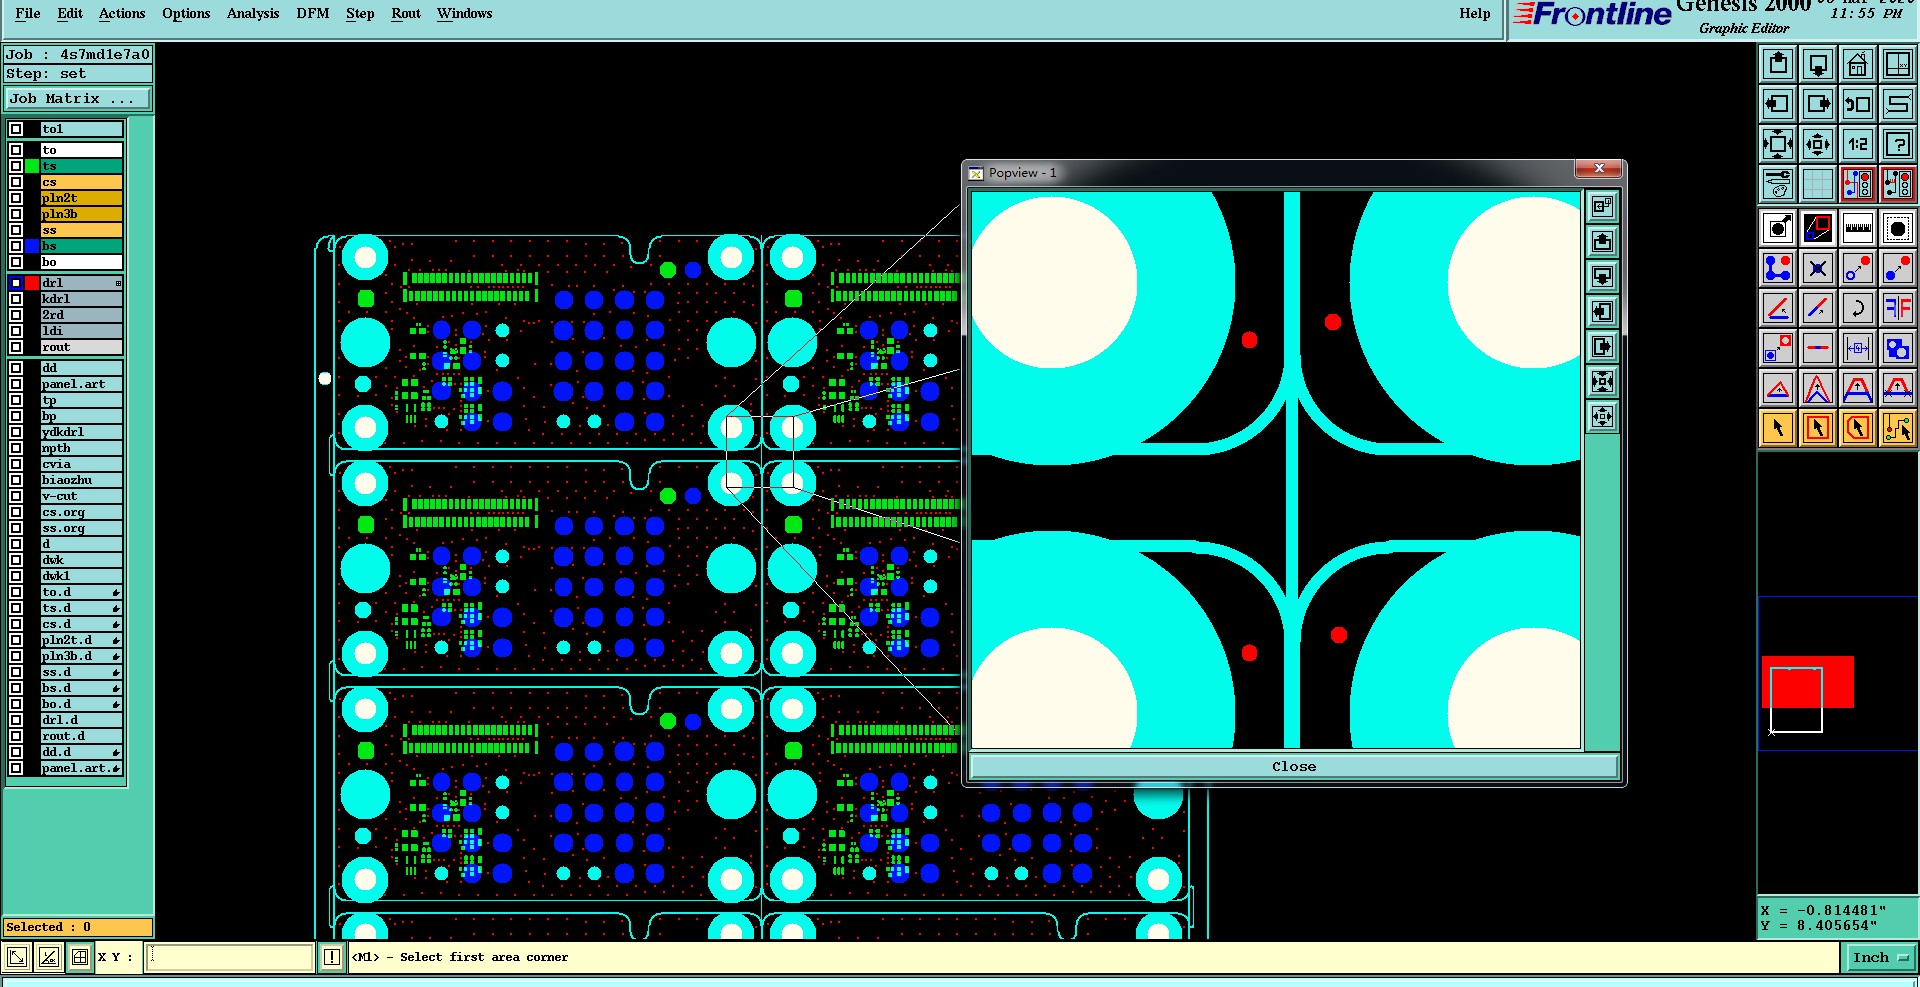Click the blue color swatch of bs layer

point(33,246)
